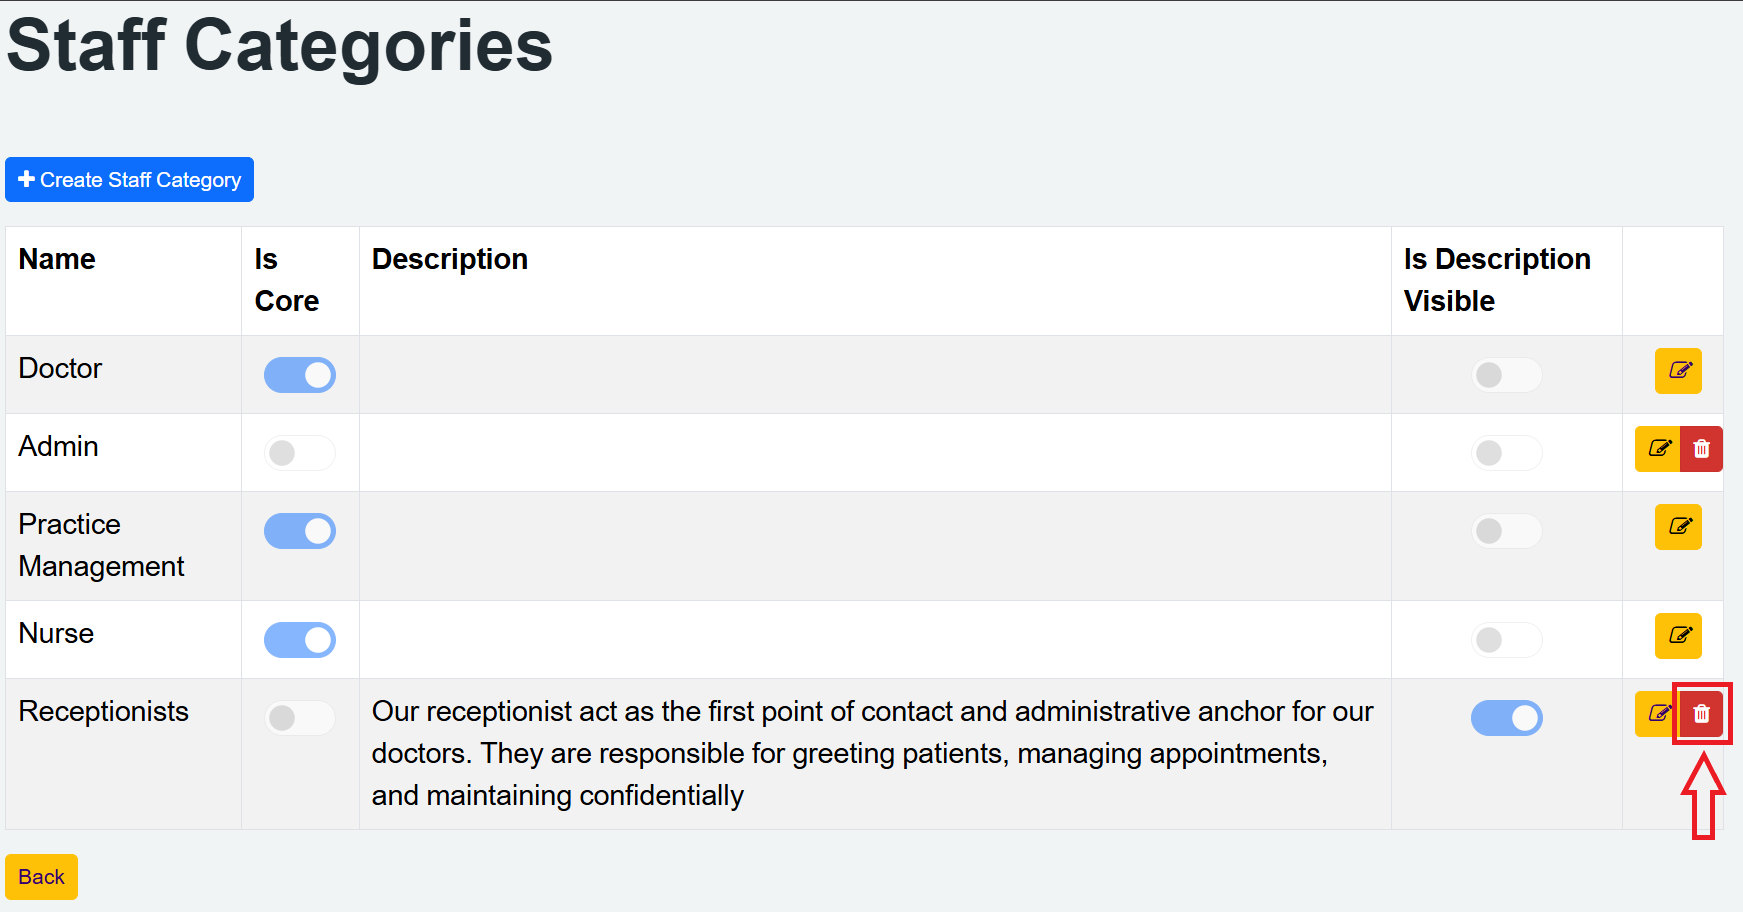
Task: Delete the Receptionists category with trash icon
Action: (x=1701, y=714)
